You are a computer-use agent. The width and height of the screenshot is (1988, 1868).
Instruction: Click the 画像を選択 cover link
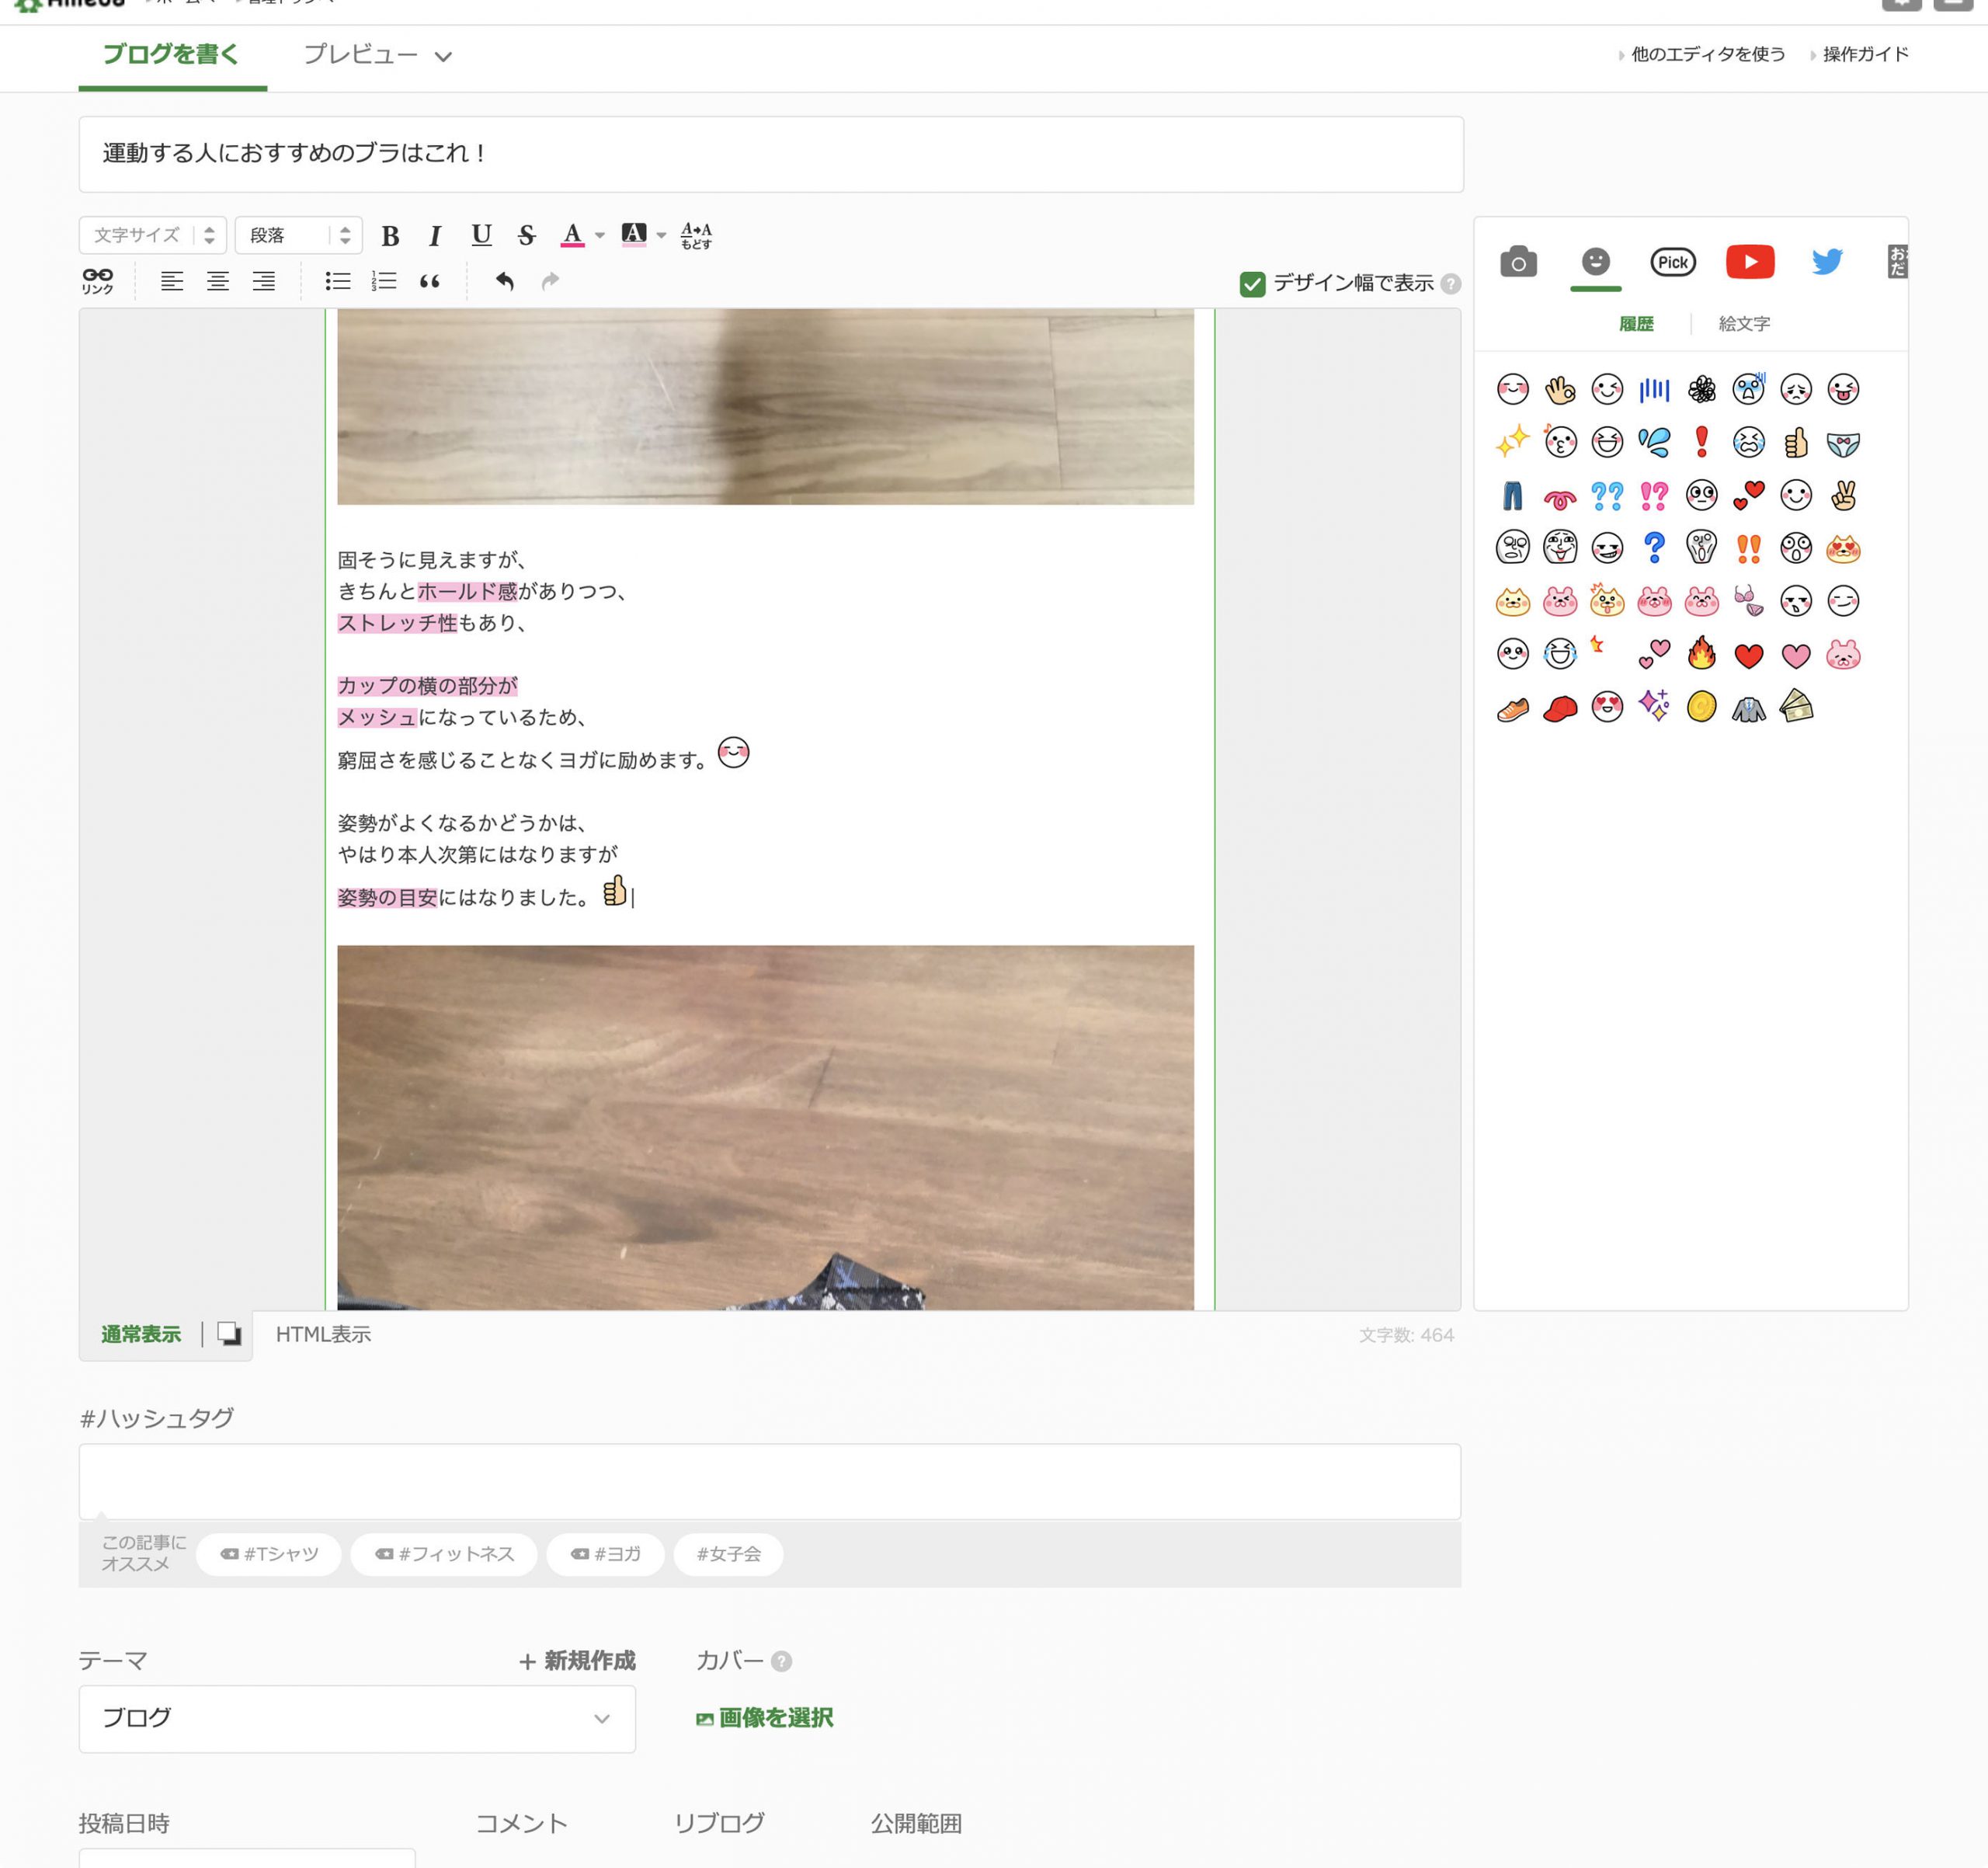765,1718
